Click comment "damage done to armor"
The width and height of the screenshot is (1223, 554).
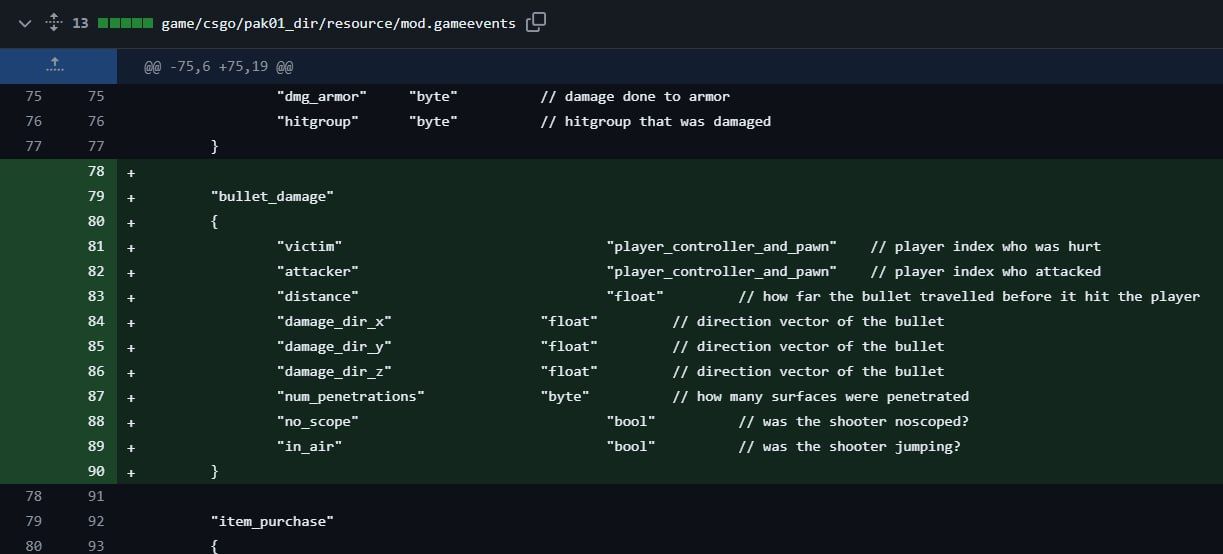635,96
